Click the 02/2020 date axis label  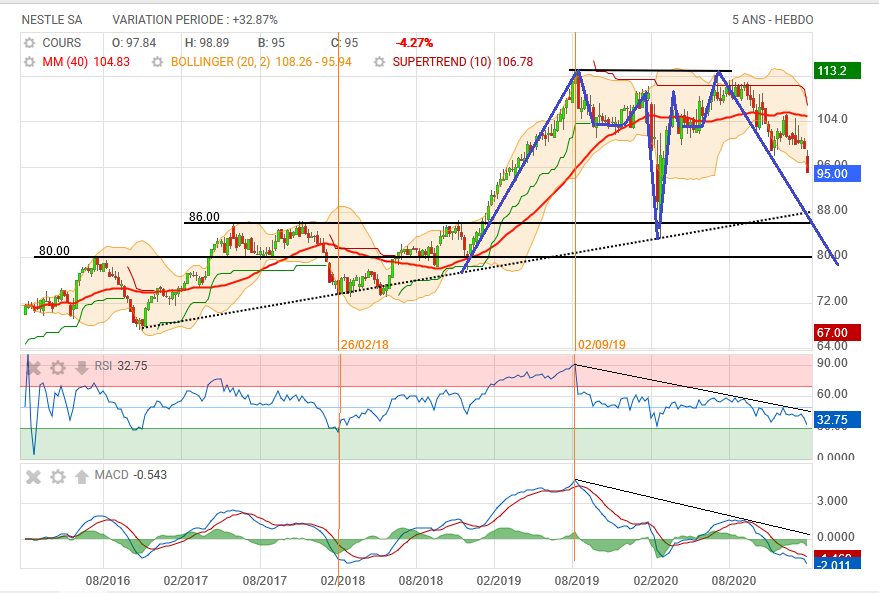(656, 580)
